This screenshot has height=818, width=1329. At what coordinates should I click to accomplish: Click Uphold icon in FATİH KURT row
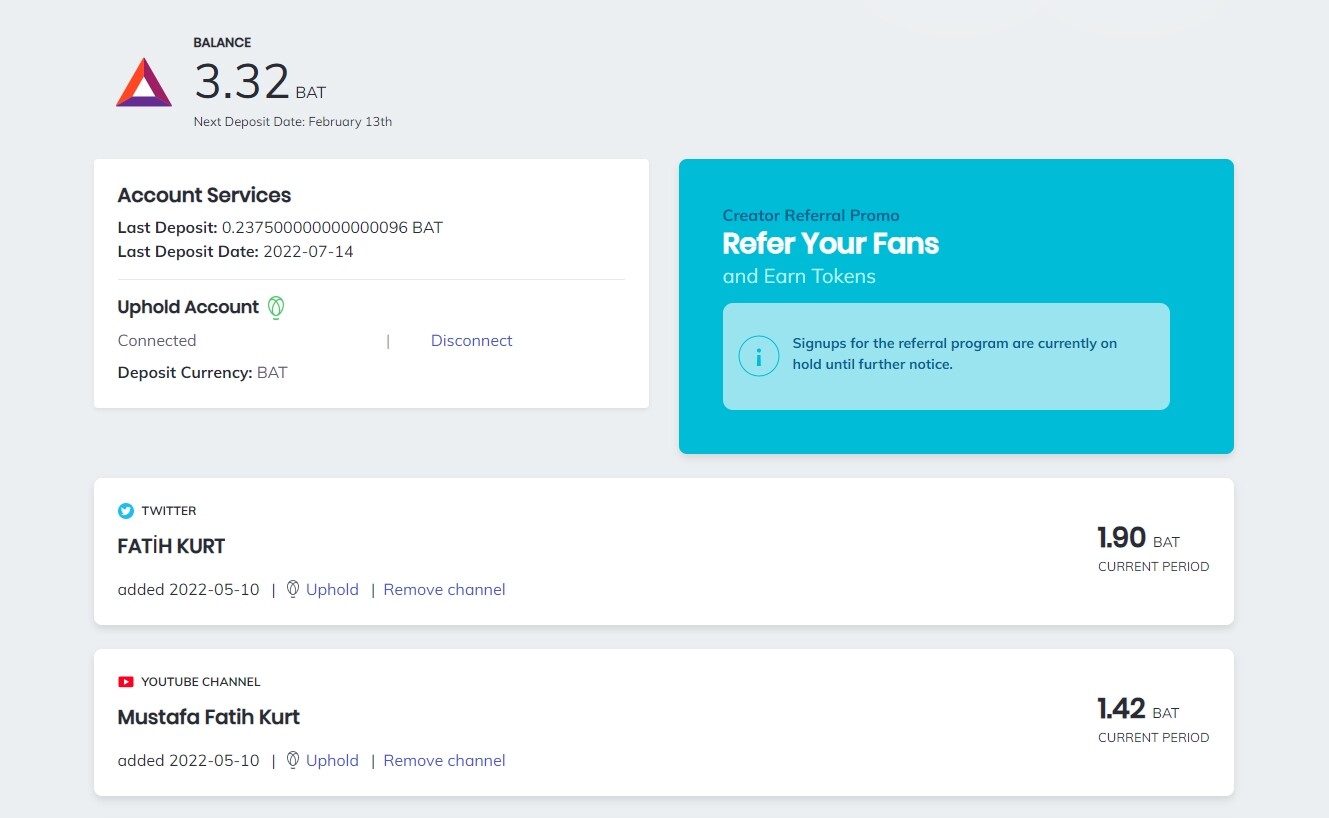point(293,590)
